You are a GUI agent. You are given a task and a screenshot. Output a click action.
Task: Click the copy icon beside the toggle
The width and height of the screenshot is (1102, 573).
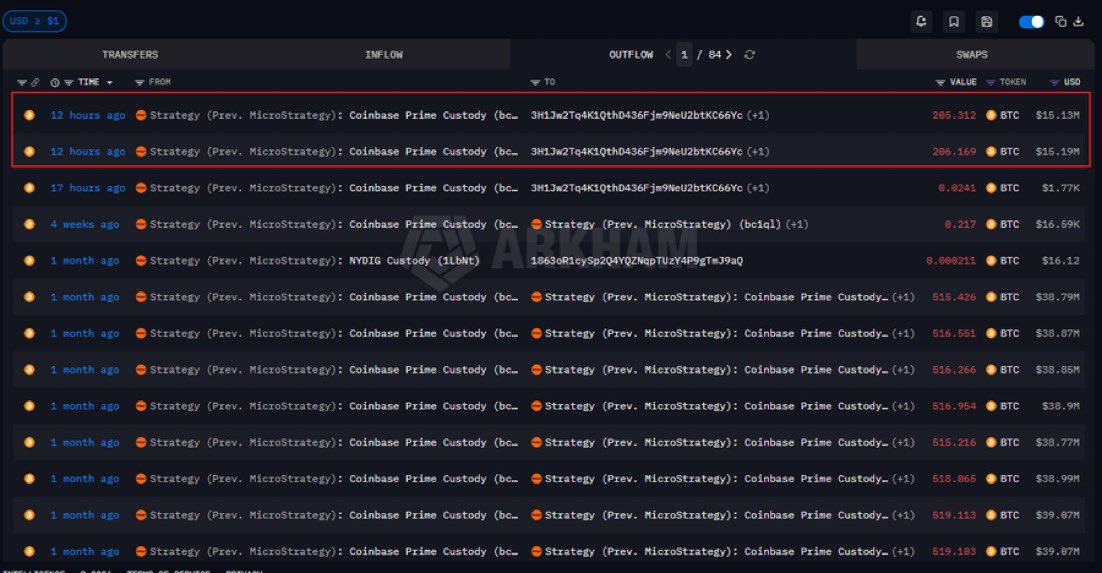(1061, 21)
